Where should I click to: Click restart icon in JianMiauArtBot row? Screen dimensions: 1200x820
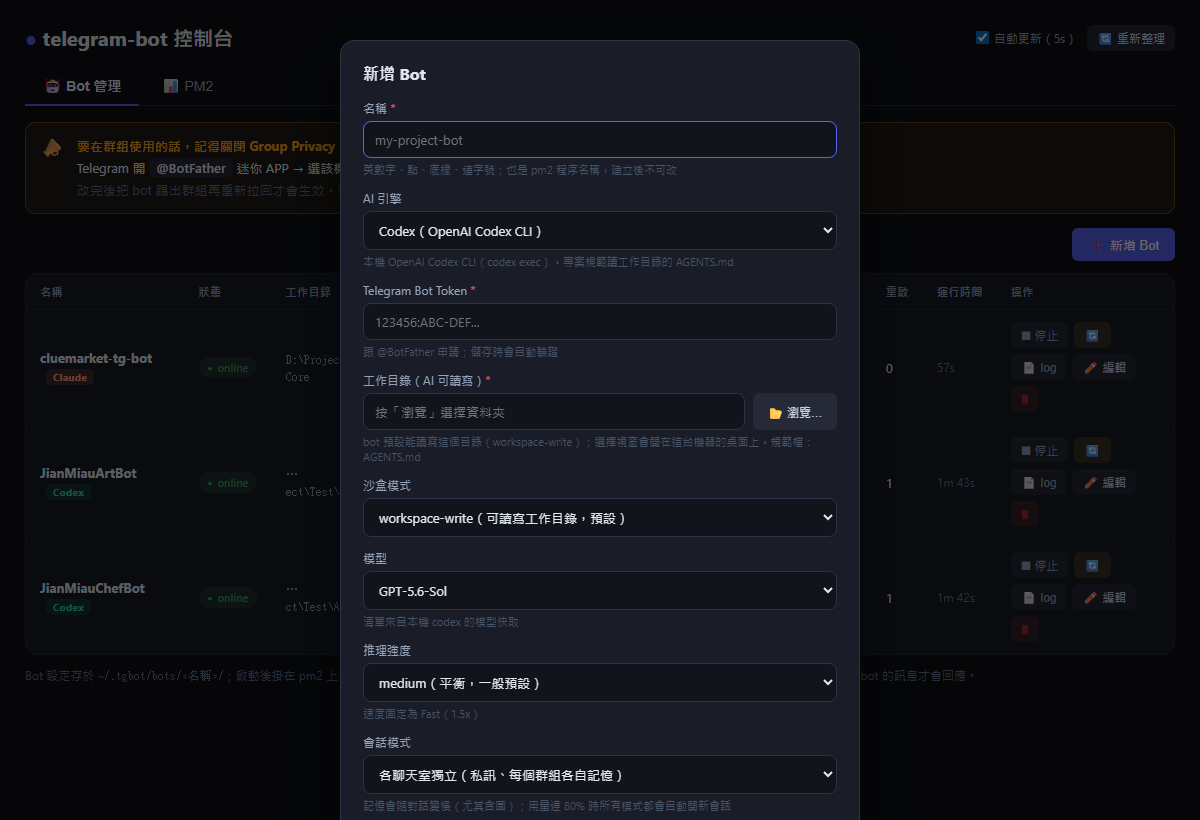[x=1092, y=450]
